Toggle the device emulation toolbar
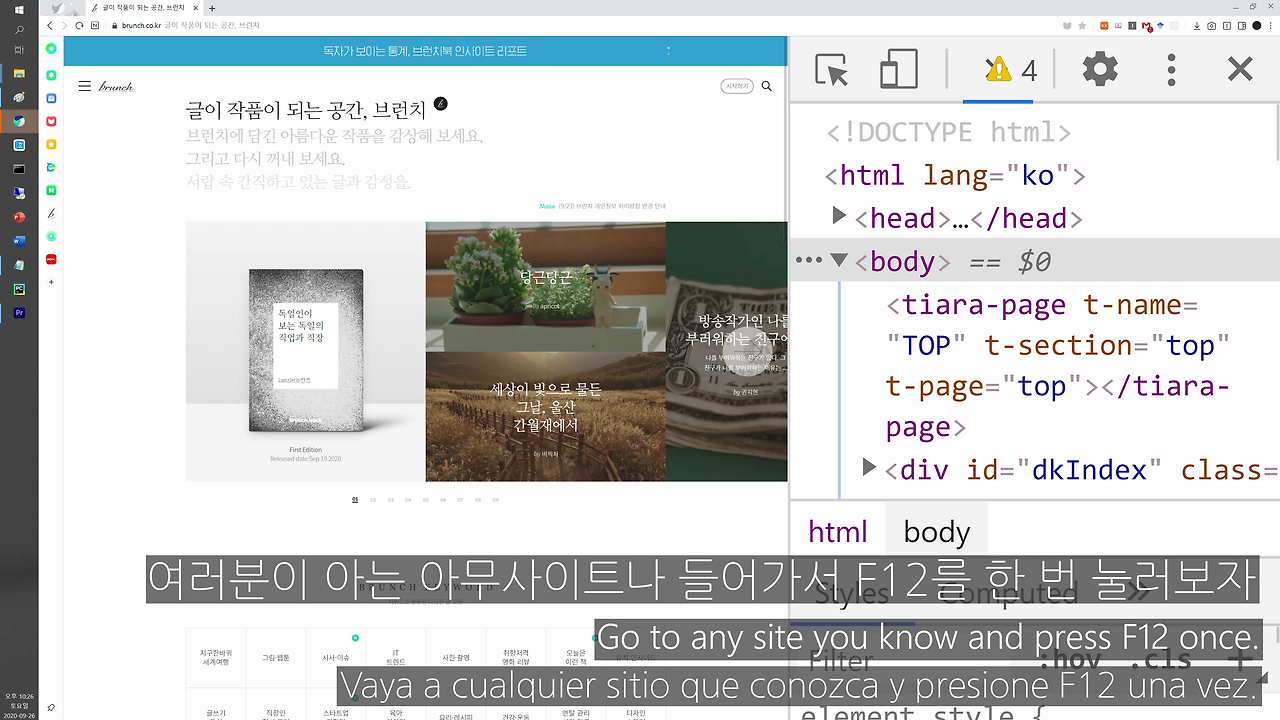Image resolution: width=1280 pixels, height=720 pixels. click(897, 69)
